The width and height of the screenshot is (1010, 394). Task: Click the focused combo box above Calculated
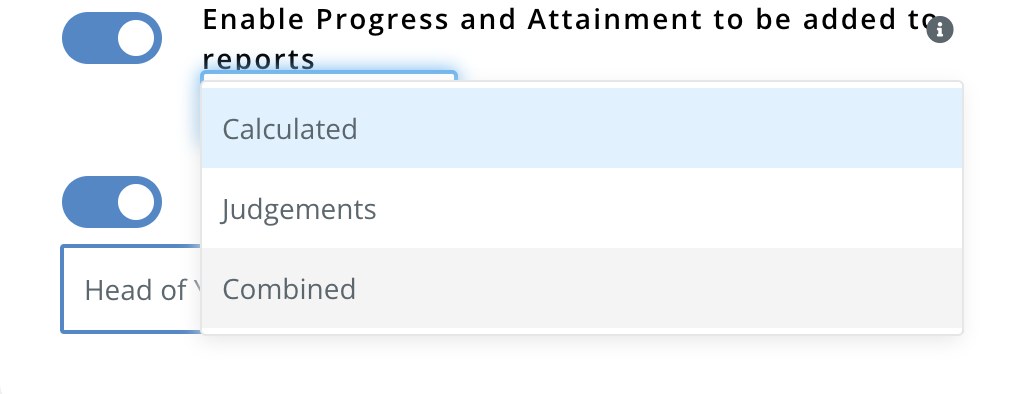[329, 77]
